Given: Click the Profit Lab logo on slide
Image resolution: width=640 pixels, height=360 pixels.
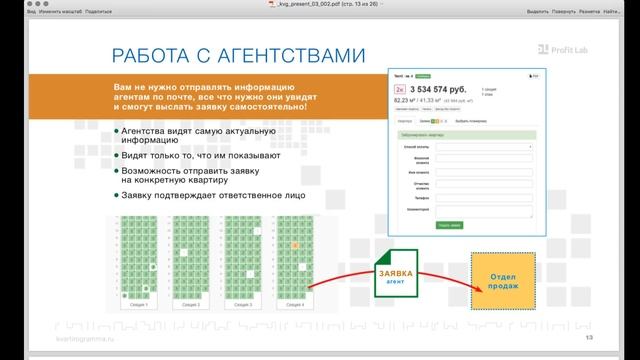Looking at the screenshot, I should click(x=563, y=50).
